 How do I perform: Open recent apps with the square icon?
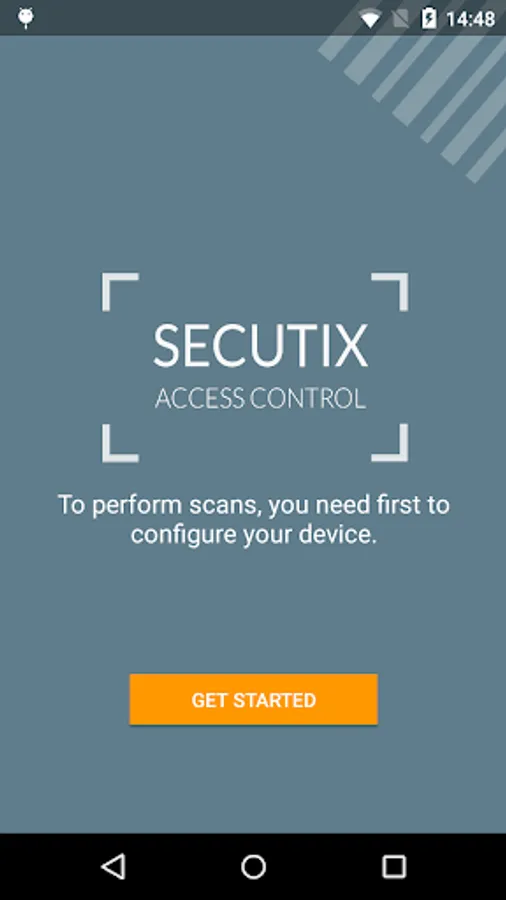[394, 867]
